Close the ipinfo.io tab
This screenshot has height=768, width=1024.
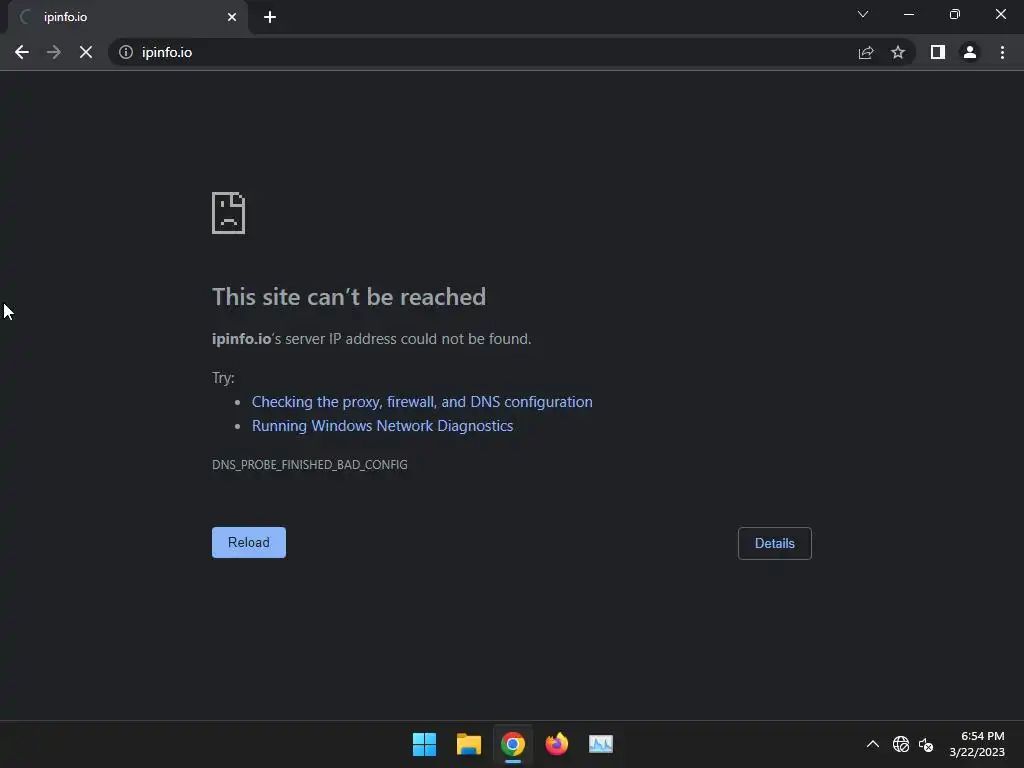pos(232,17)
